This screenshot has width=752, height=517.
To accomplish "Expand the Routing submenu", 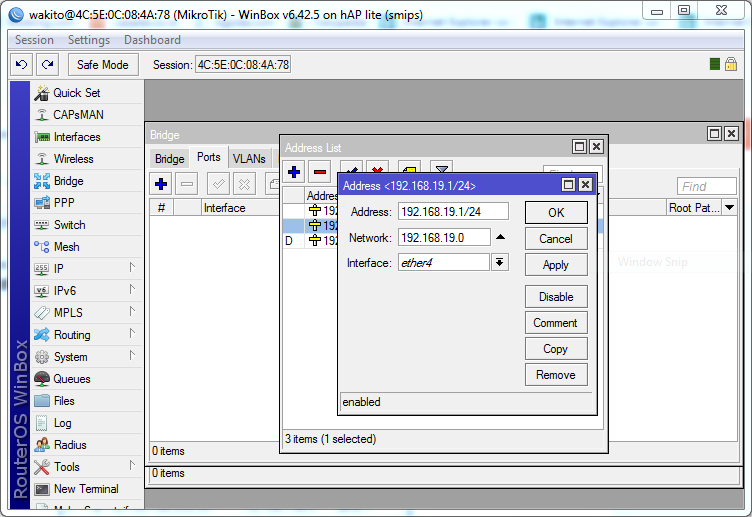I will click(132, 334).
